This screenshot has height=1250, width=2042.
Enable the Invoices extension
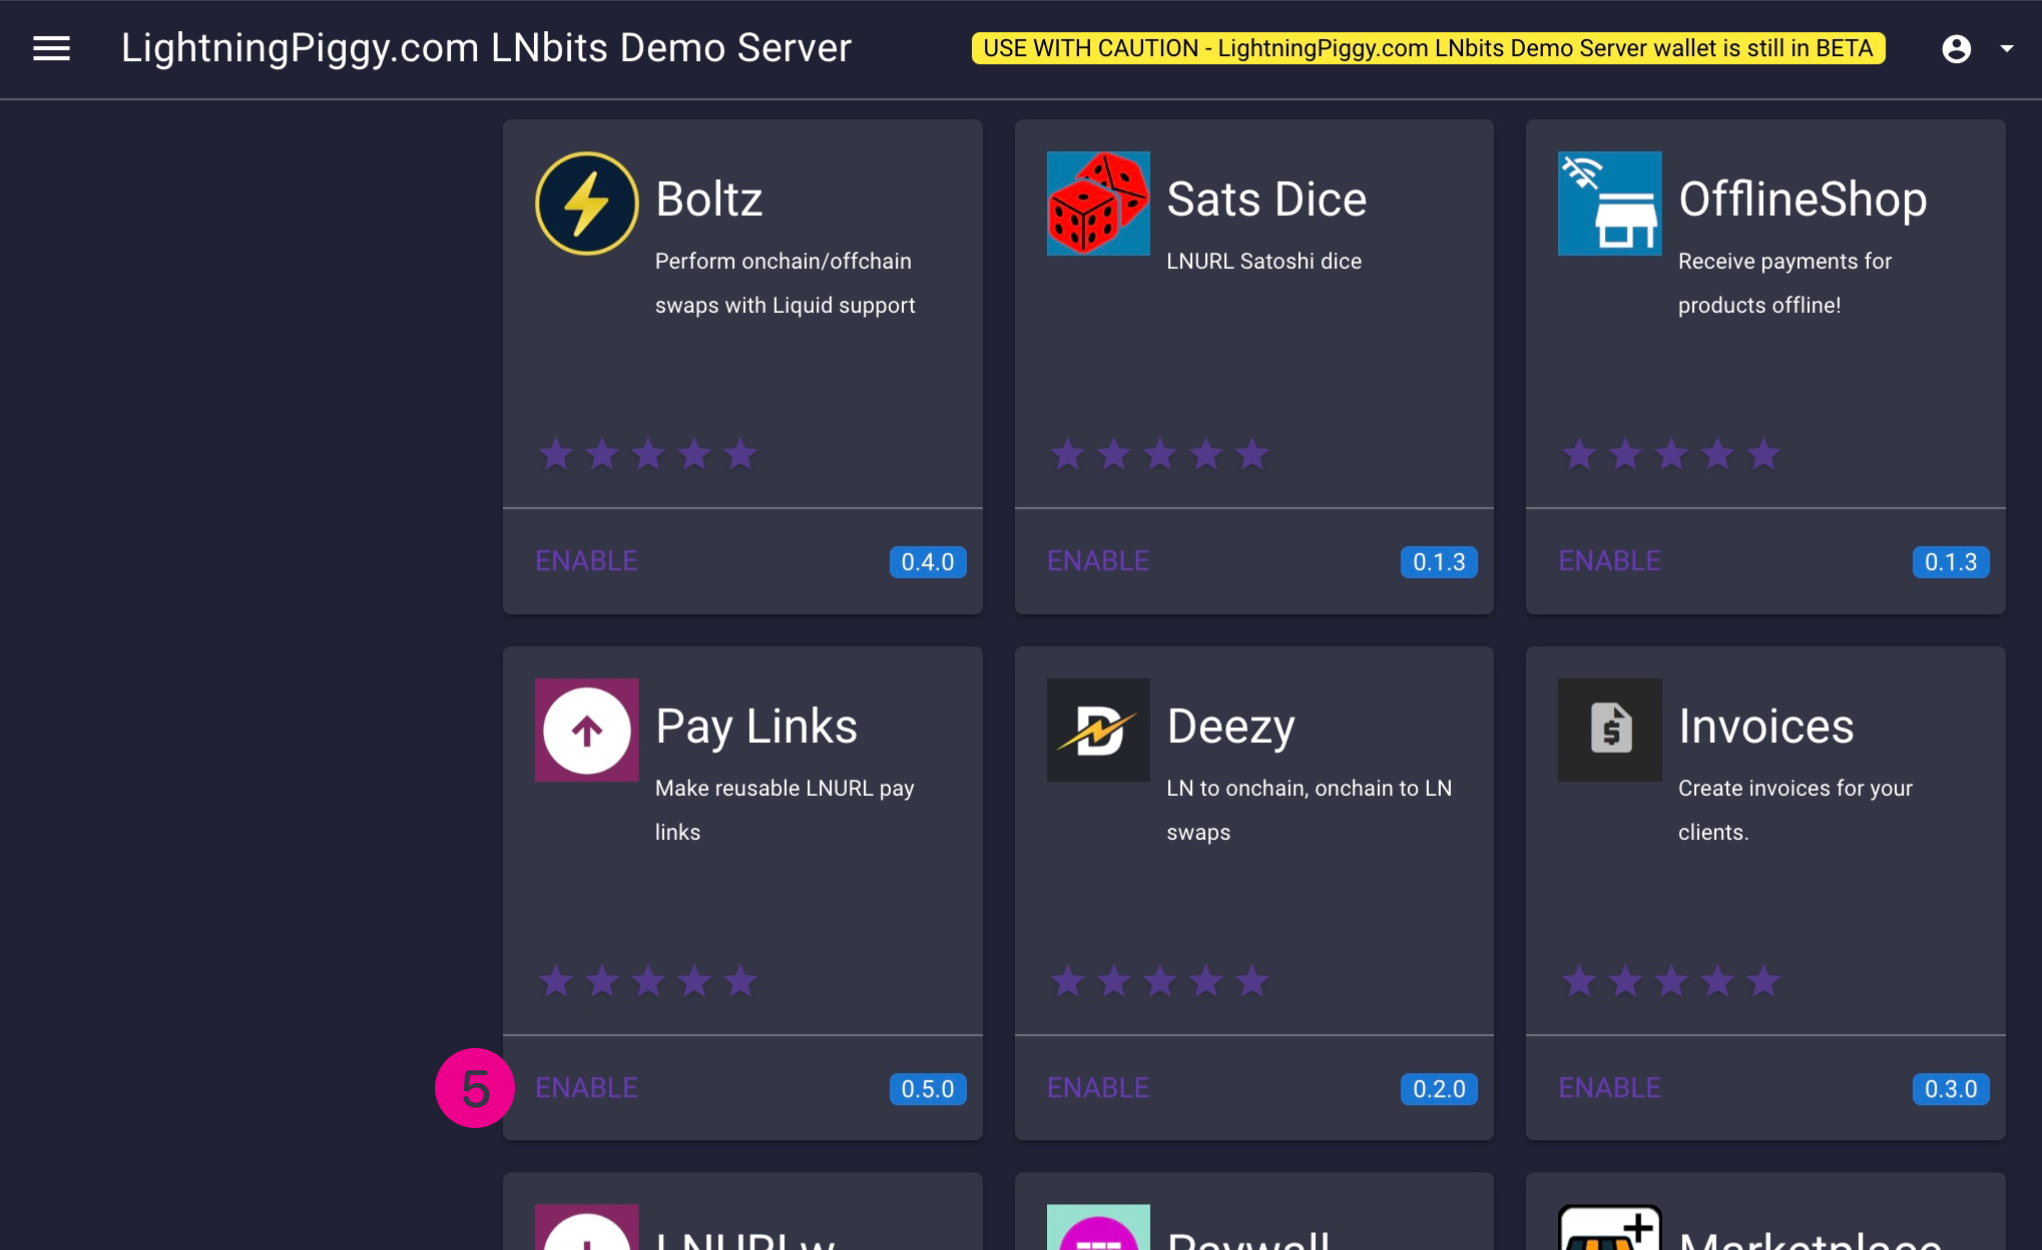(x=1609, y=1088)
